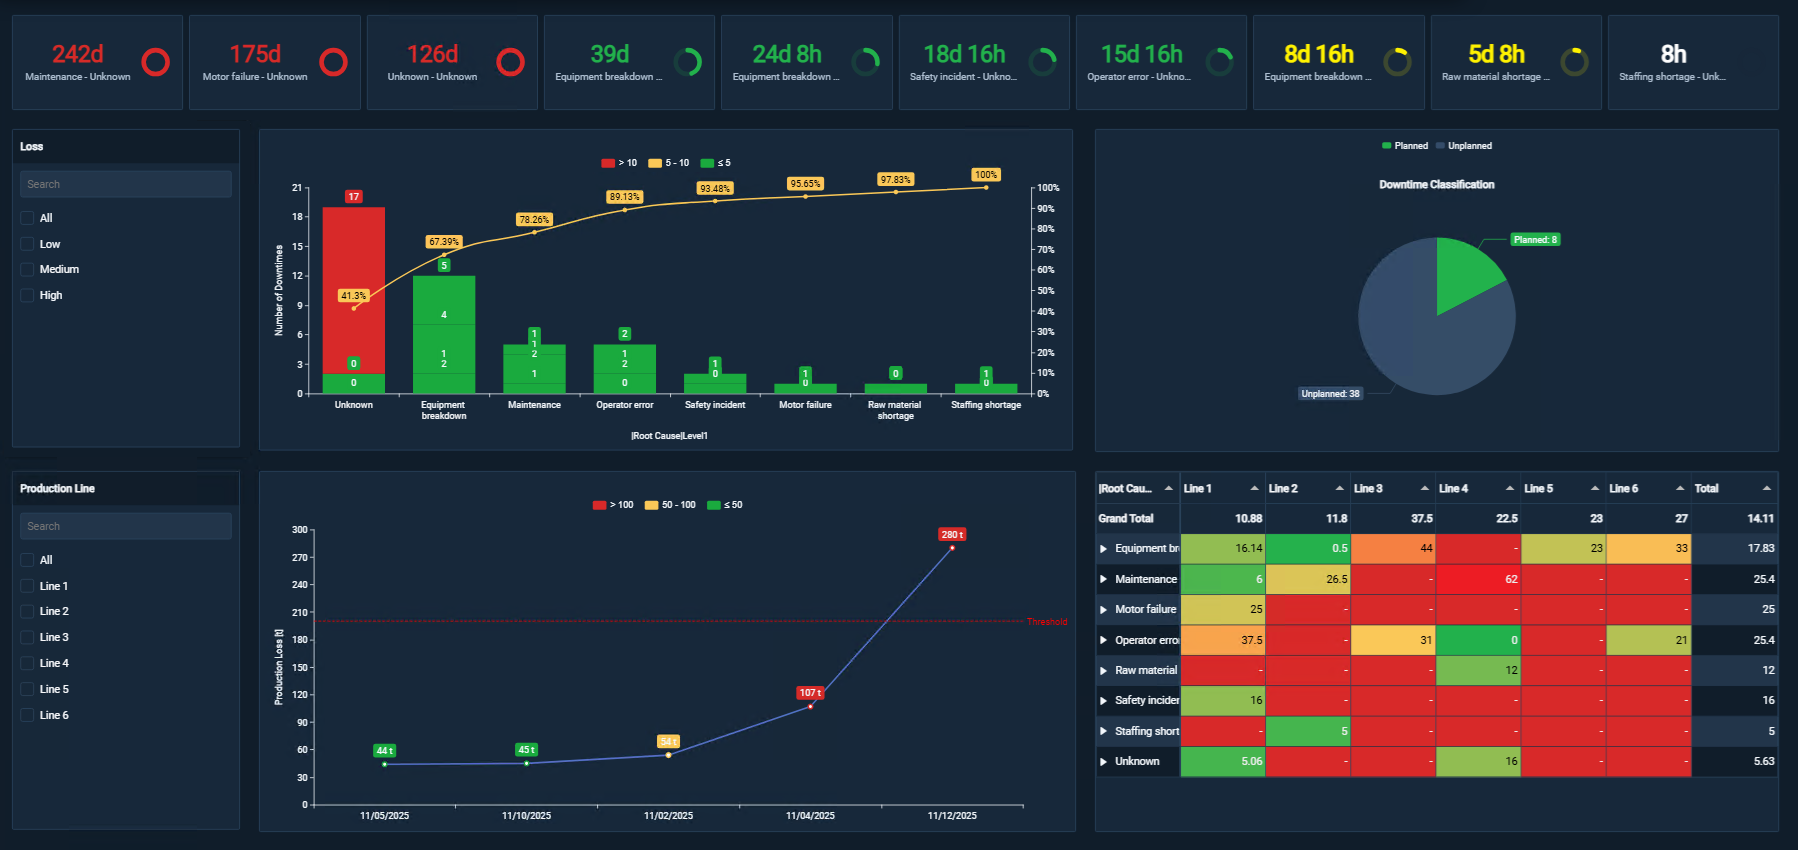Click the yellow ring on the 8d 16h card
Screen dimensions: 1798x850
(x=1397, y=62)
